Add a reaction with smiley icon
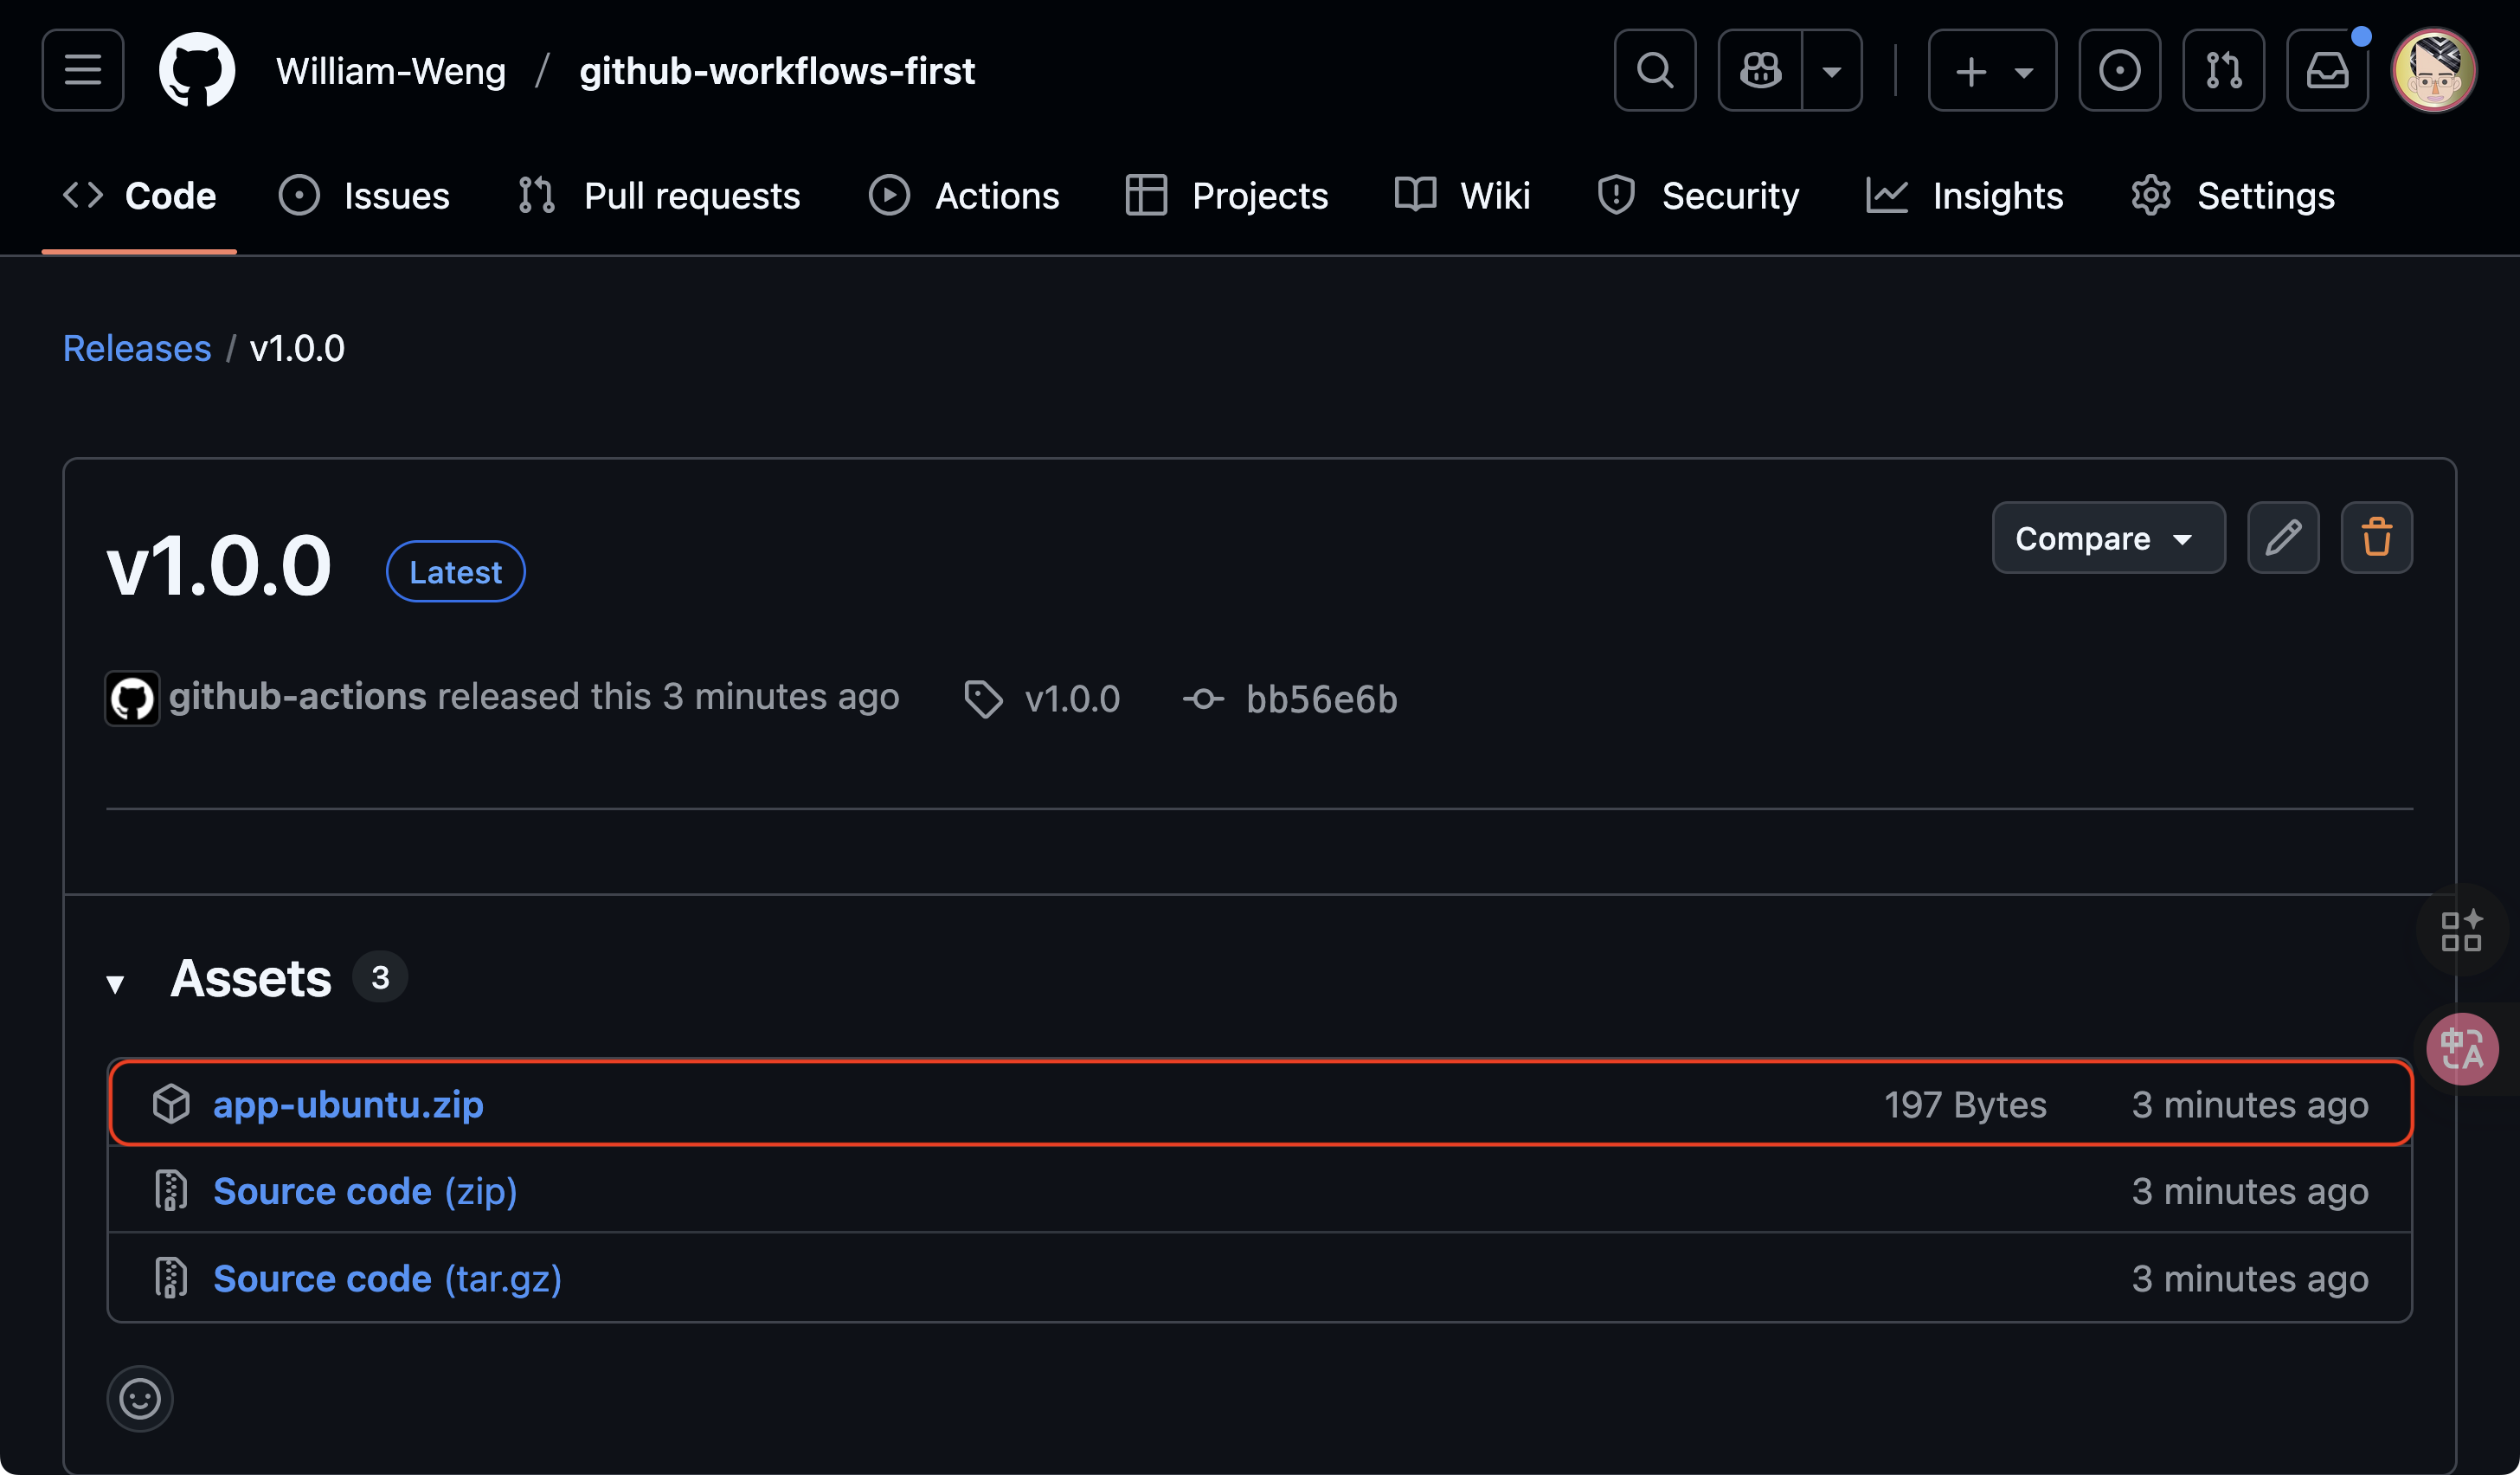2520x1475 pixels. coord(140,1398)
